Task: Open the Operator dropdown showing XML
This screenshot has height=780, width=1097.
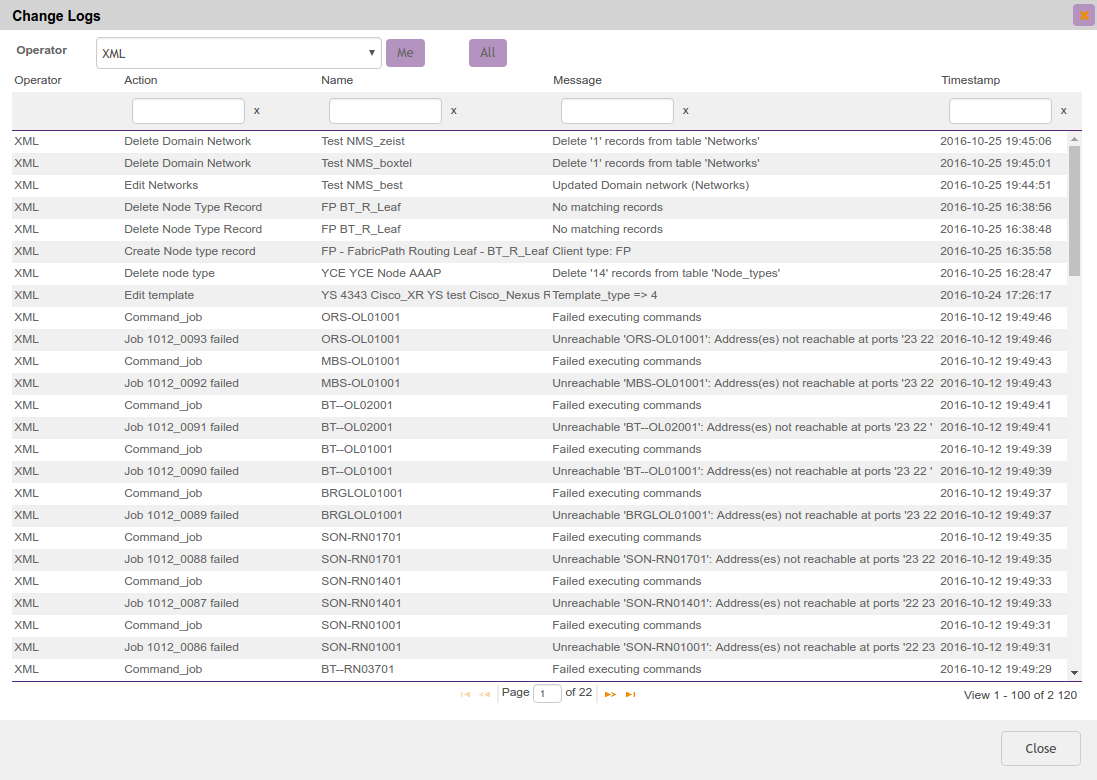Action: (x=238, y=53)
